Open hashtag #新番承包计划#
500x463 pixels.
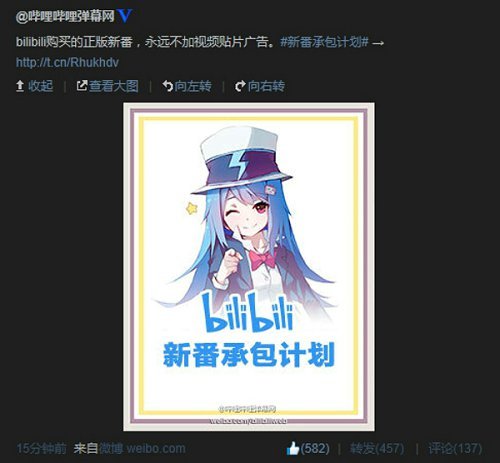pyautogui.click(x=324, y=42)
